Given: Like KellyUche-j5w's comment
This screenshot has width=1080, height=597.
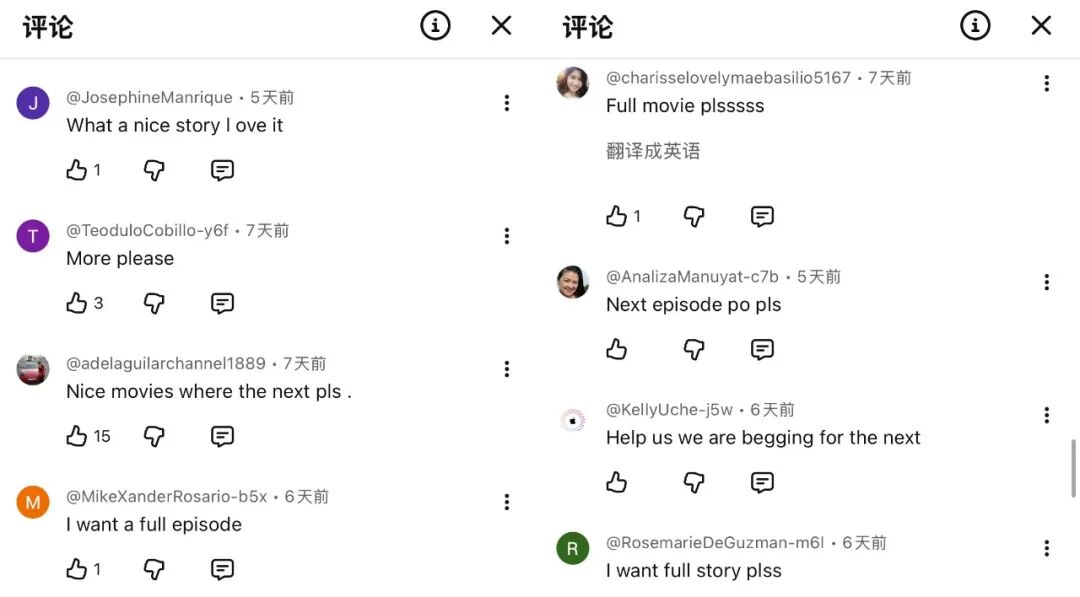Looking at the screenshot, I should point(617,483).
